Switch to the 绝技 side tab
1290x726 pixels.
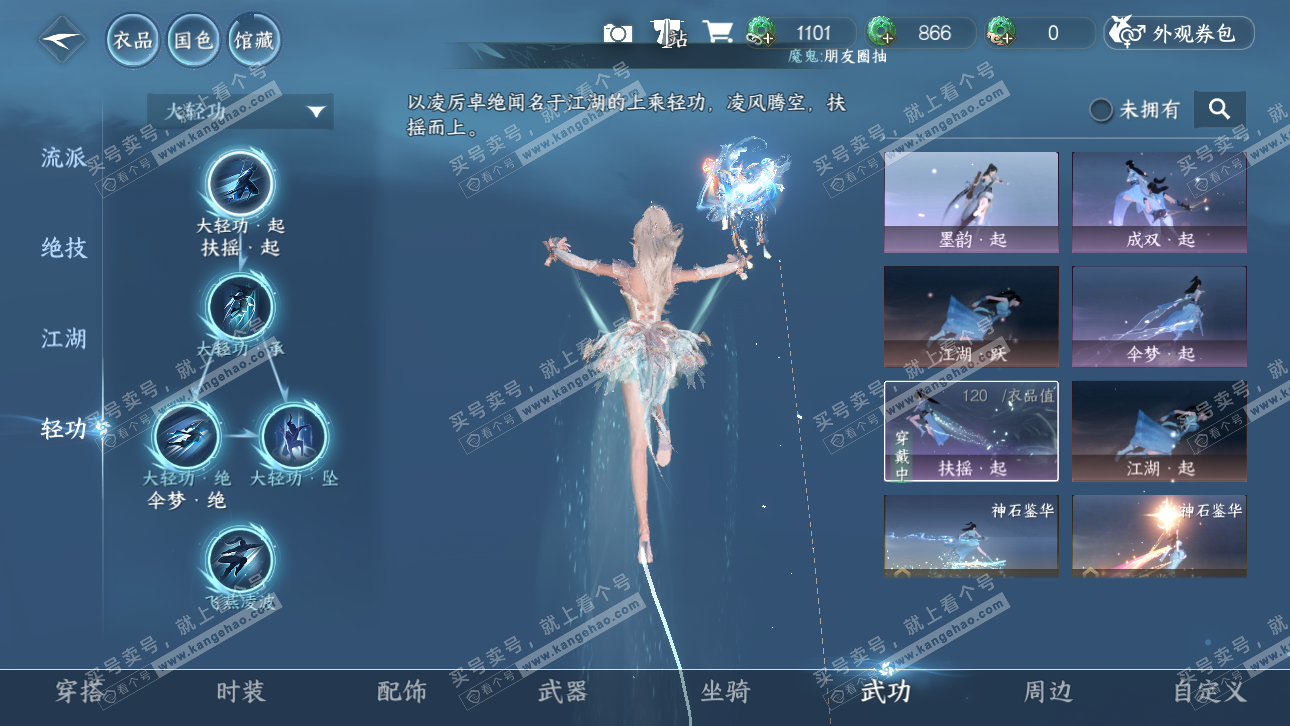pyautogui.click(x=64, y=248)
